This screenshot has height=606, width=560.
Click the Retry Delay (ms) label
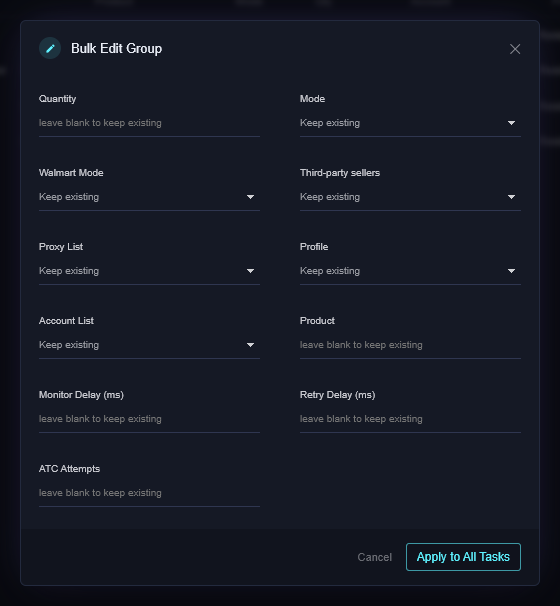(337, 395)
